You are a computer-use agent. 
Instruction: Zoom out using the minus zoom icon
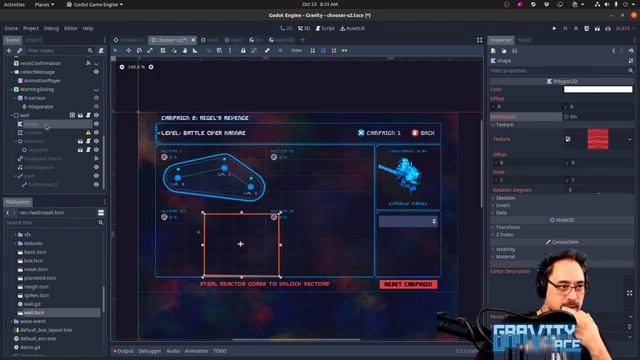click(x=122, y=67)
